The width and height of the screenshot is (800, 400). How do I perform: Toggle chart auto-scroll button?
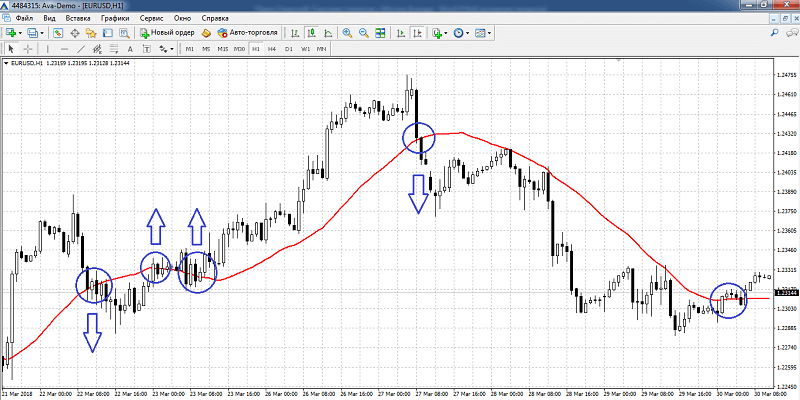pyautogui.click(x=402, y=33)
